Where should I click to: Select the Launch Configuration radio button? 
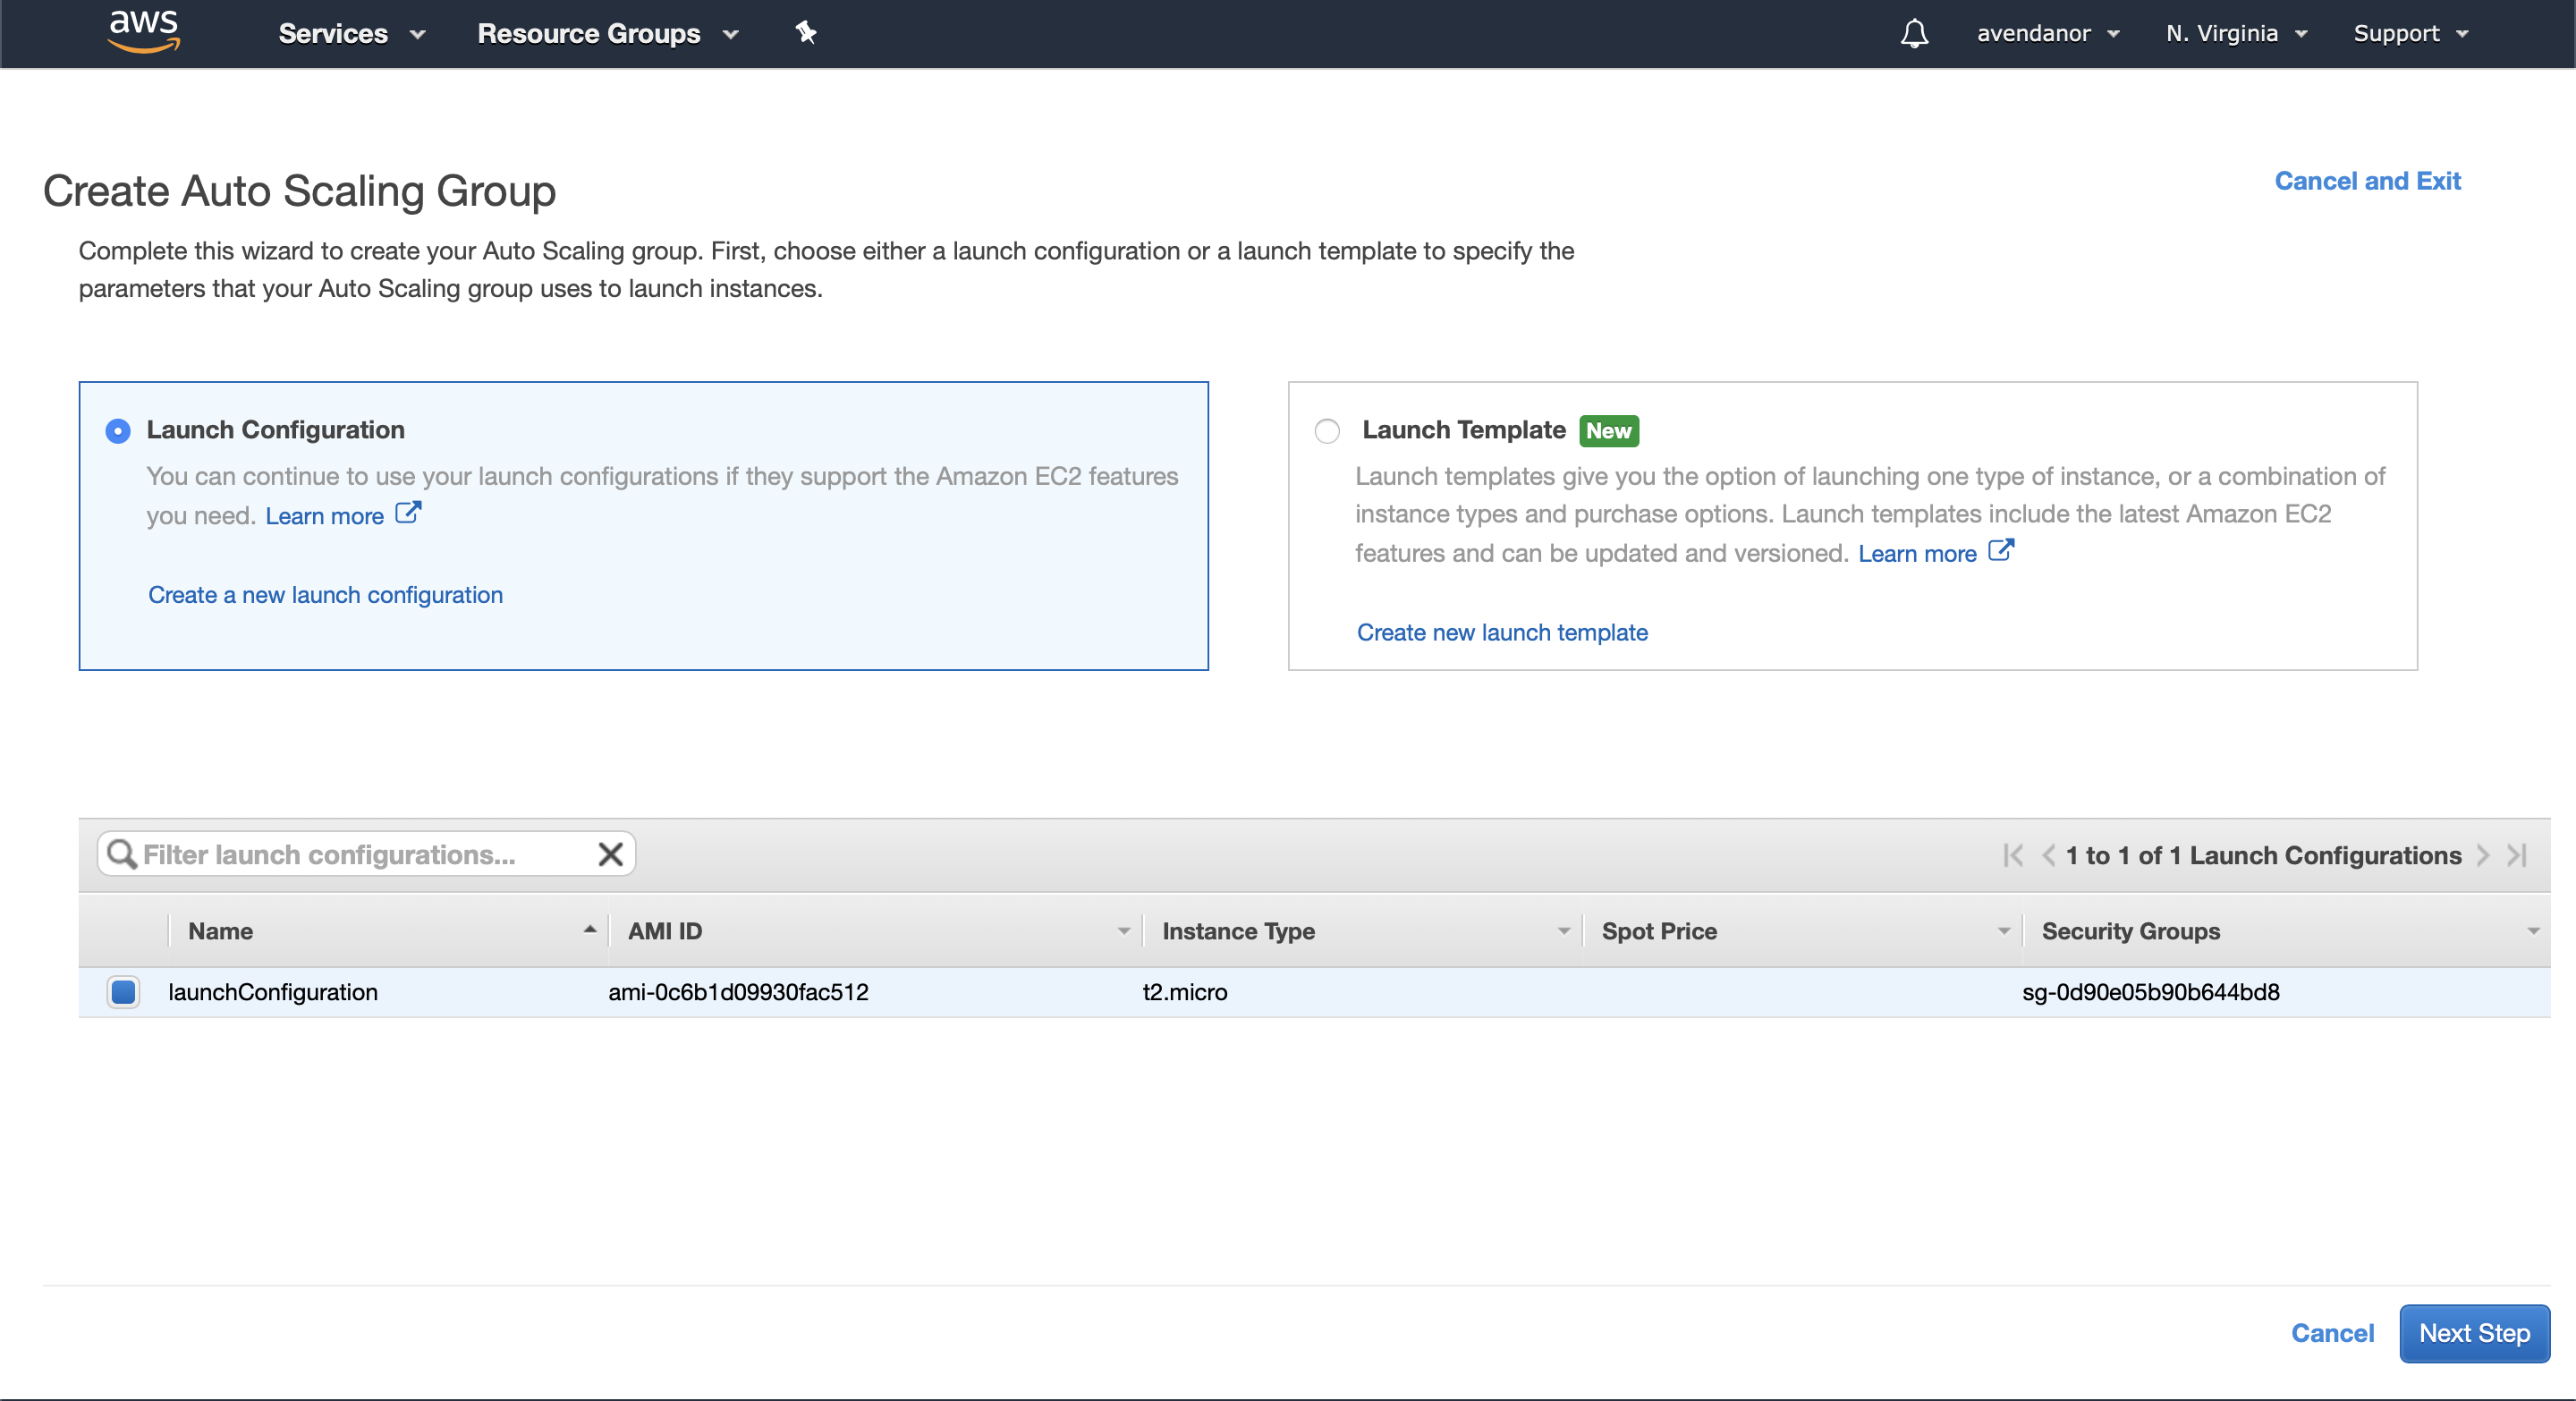pyautogui.click(x=118, y=430)
